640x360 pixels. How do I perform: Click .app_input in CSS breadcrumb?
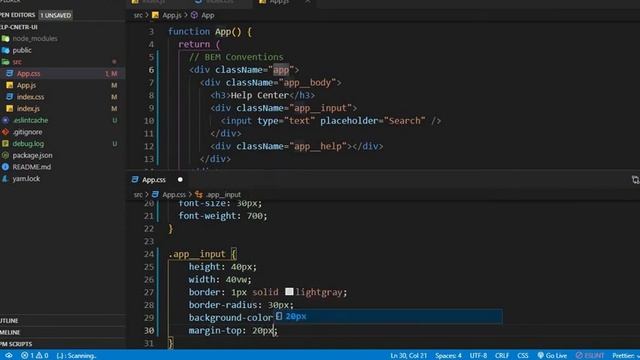[224, 195]
